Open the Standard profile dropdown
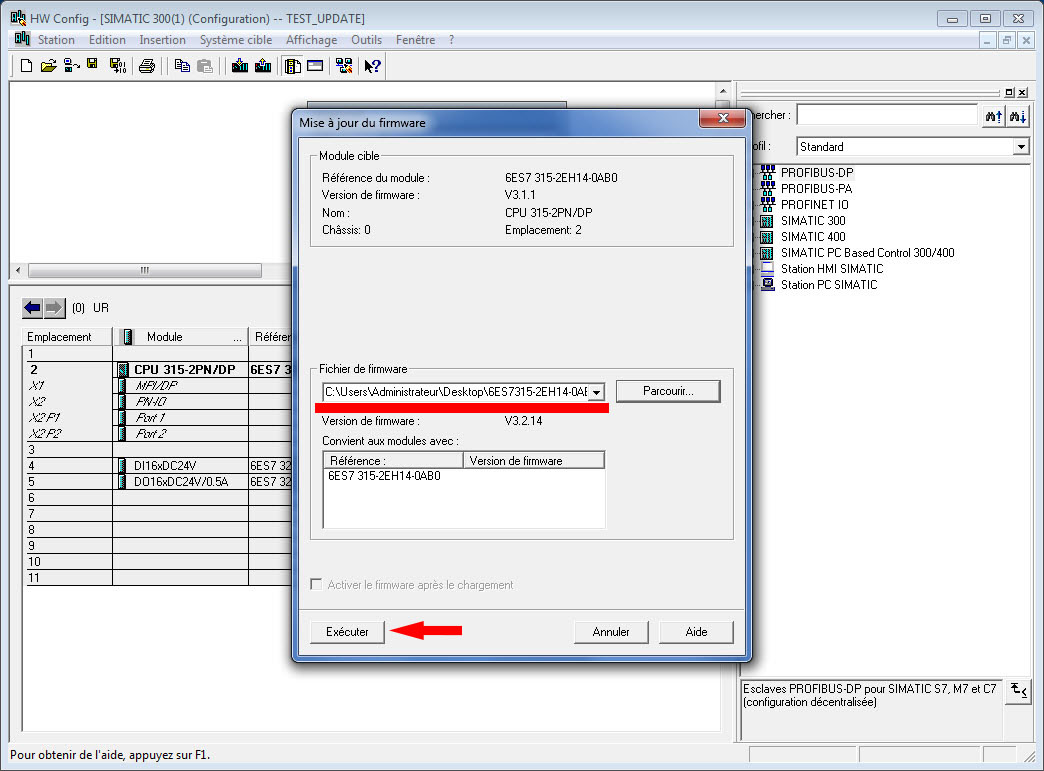This screenshot has width=1044, height=771. [x=1020, y=147]
